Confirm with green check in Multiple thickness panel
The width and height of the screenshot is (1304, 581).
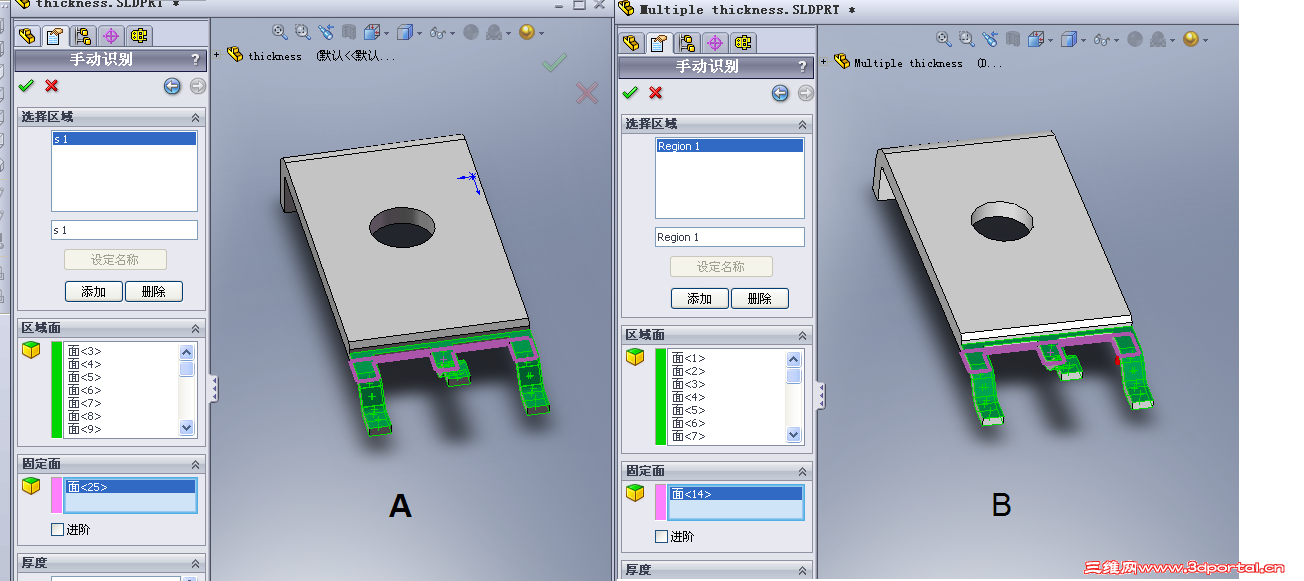coord(630,92)
